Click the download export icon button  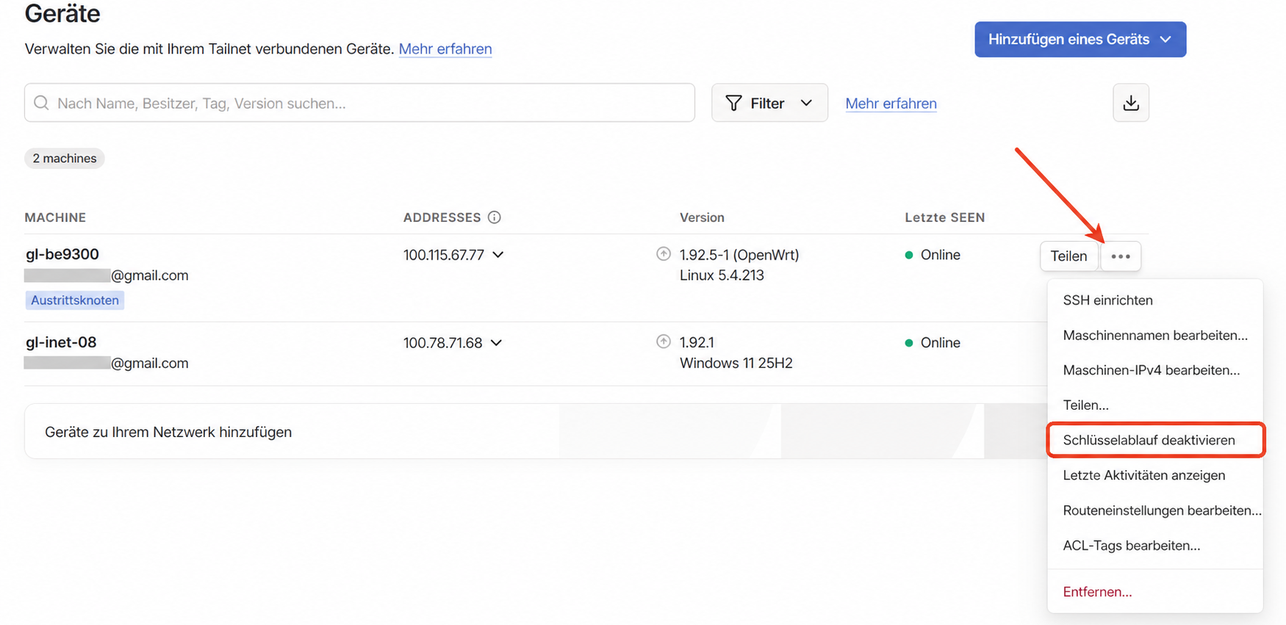1131,103
